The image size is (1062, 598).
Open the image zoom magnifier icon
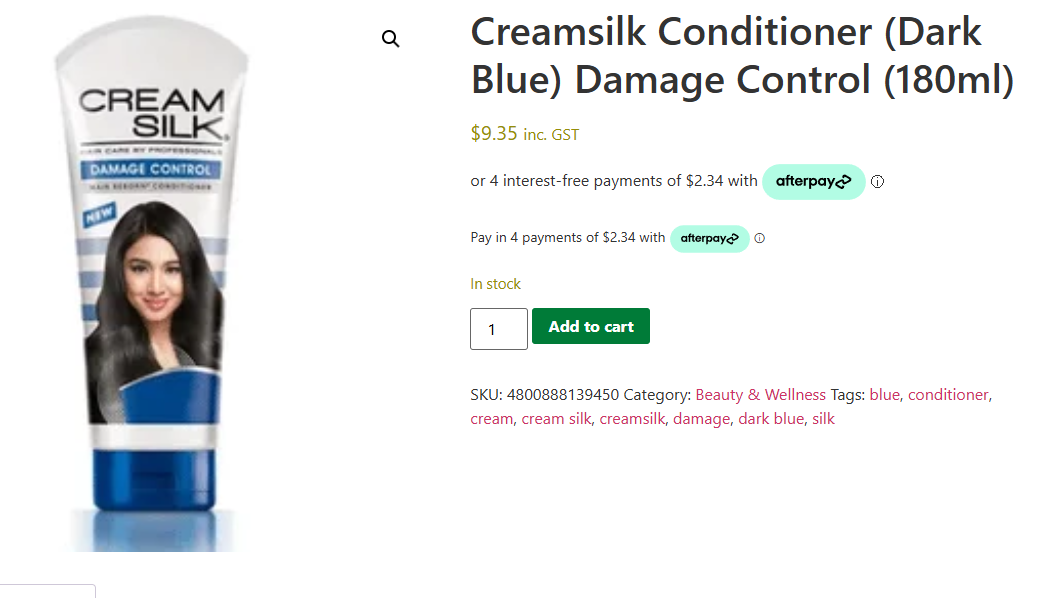point(390,38)
